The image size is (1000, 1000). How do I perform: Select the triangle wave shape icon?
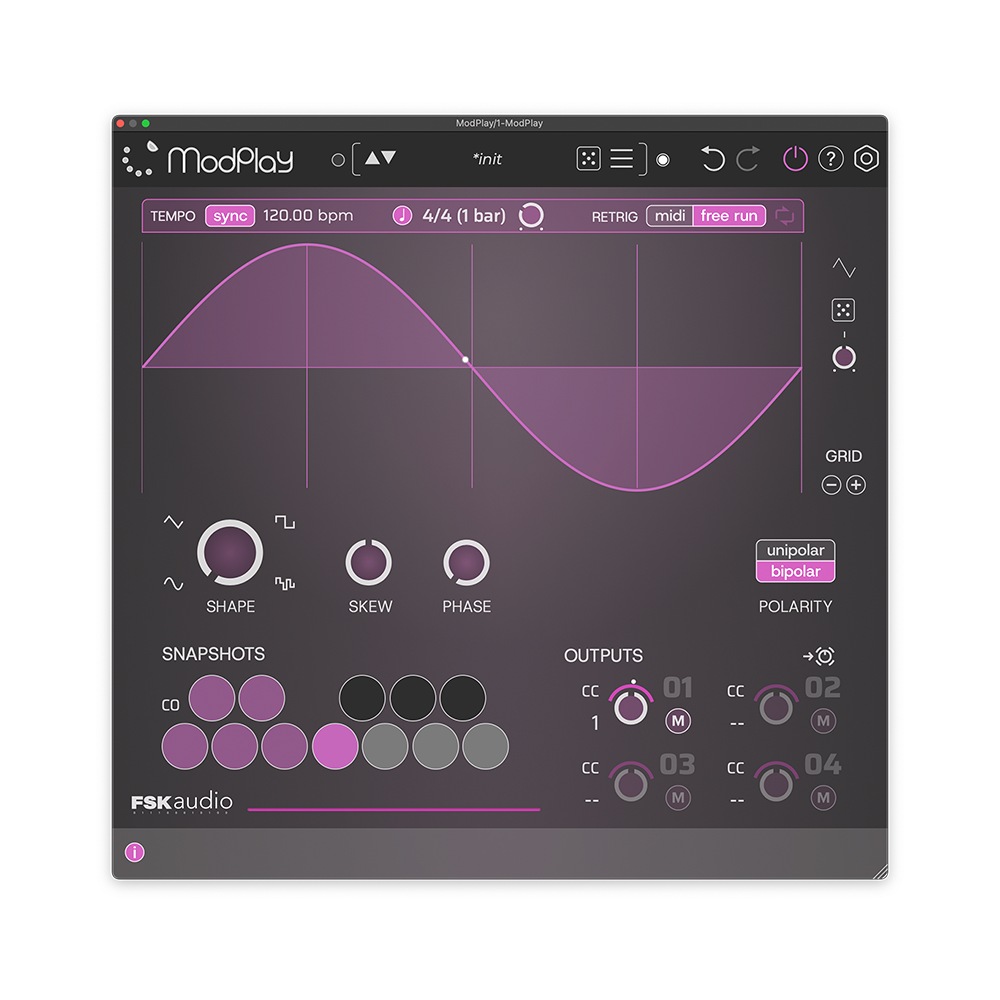[173, 522]
